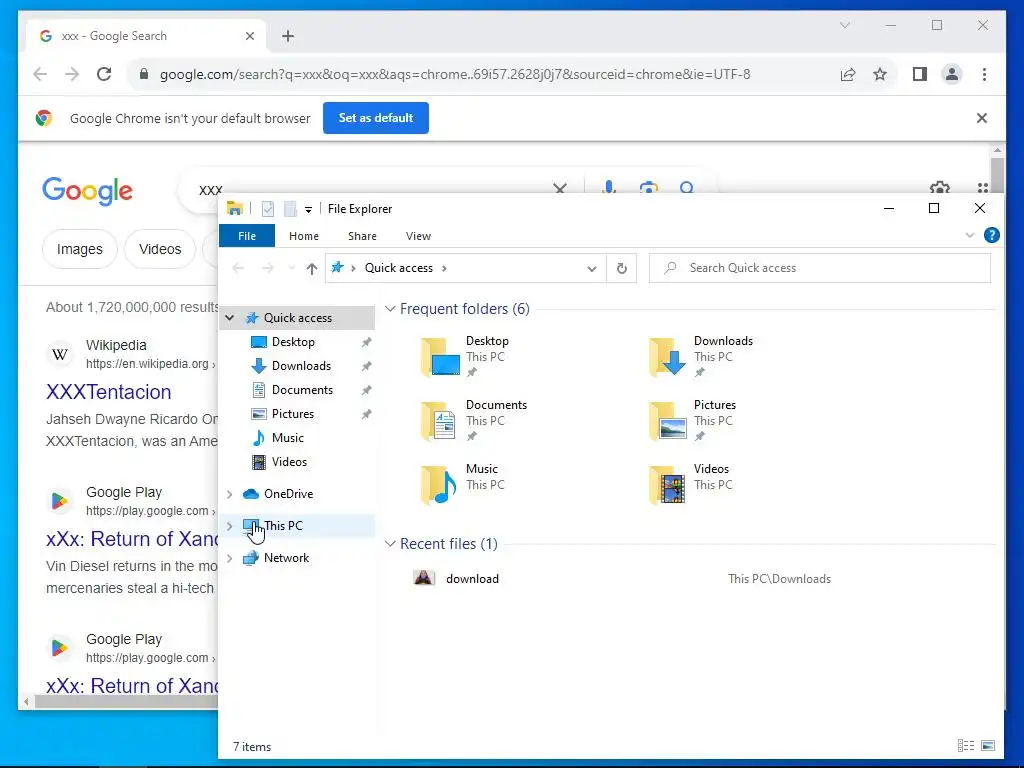Select Desktop folder icon in Frequent folders
Screen dimensions: 1024x768
440,357
